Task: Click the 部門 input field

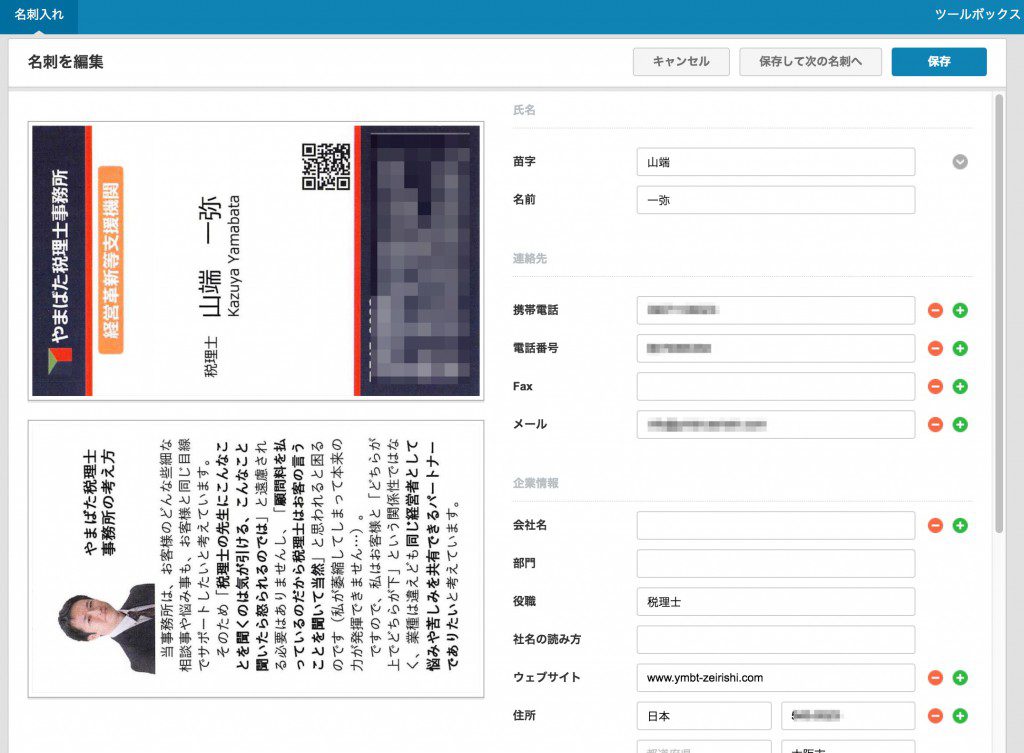Action: (776, 563)
